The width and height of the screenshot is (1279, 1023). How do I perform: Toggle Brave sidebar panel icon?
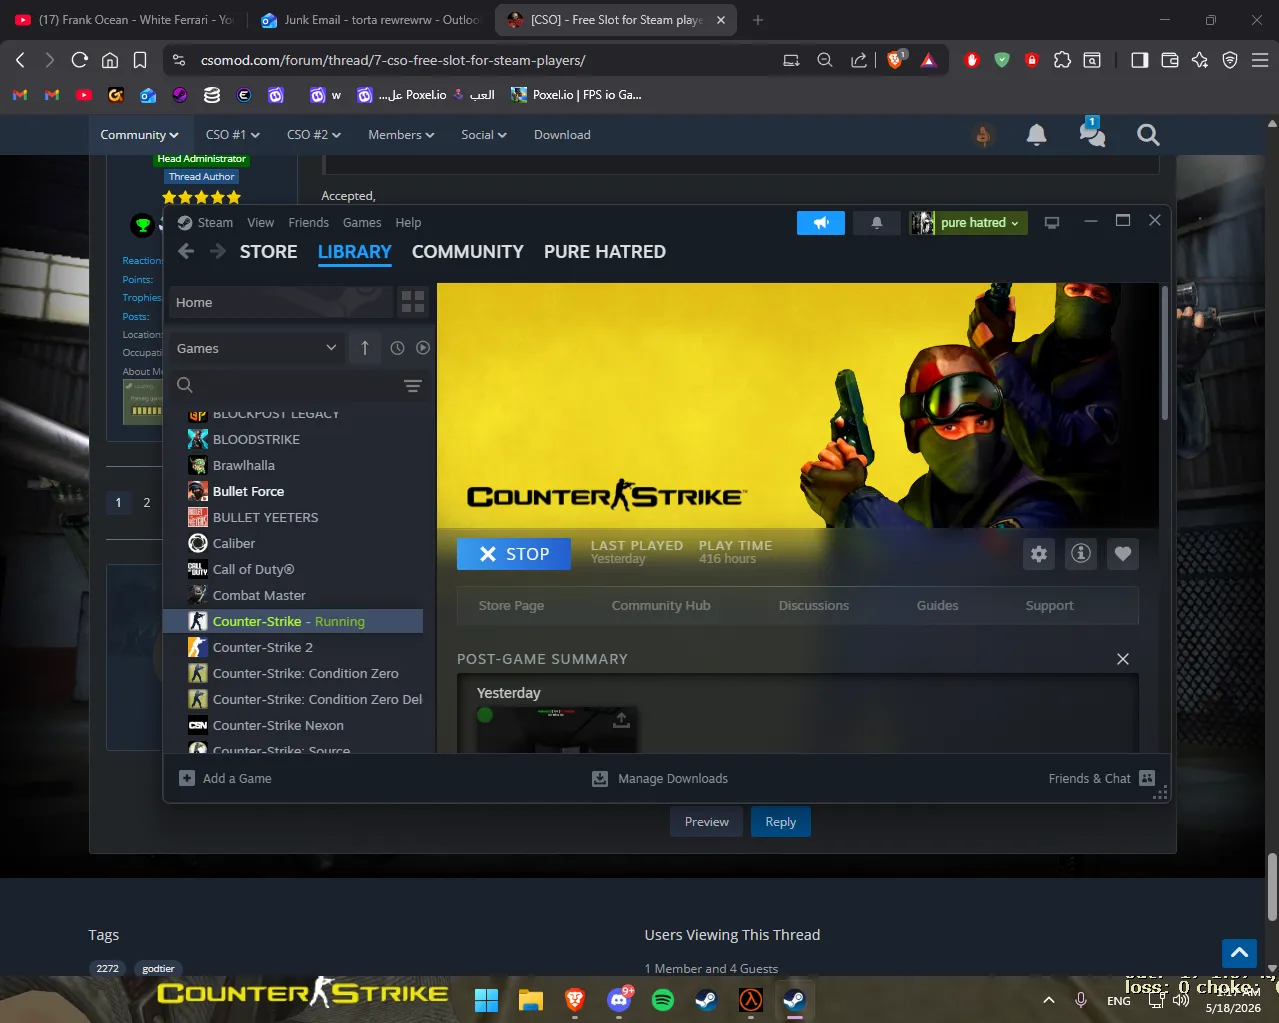click(1139, 60)
